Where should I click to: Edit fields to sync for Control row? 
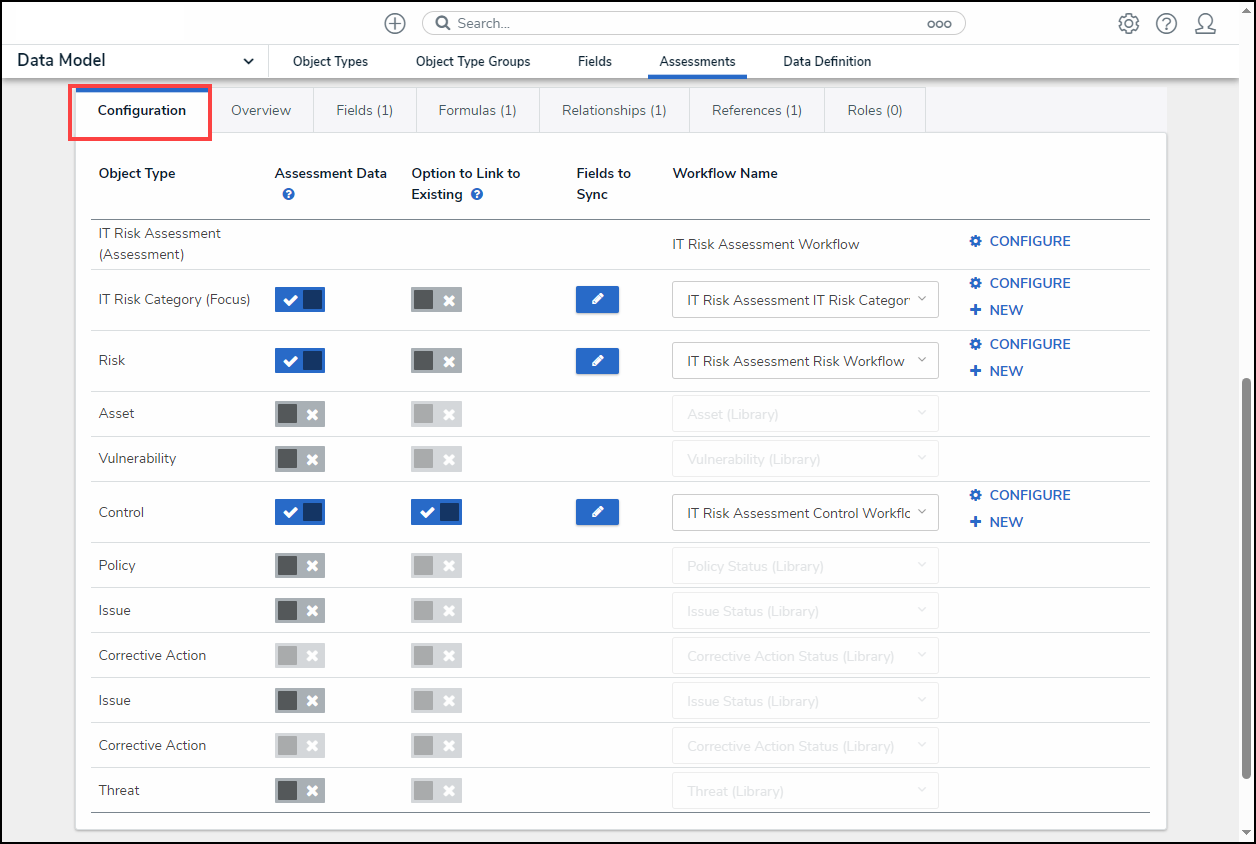click(597, 512)
